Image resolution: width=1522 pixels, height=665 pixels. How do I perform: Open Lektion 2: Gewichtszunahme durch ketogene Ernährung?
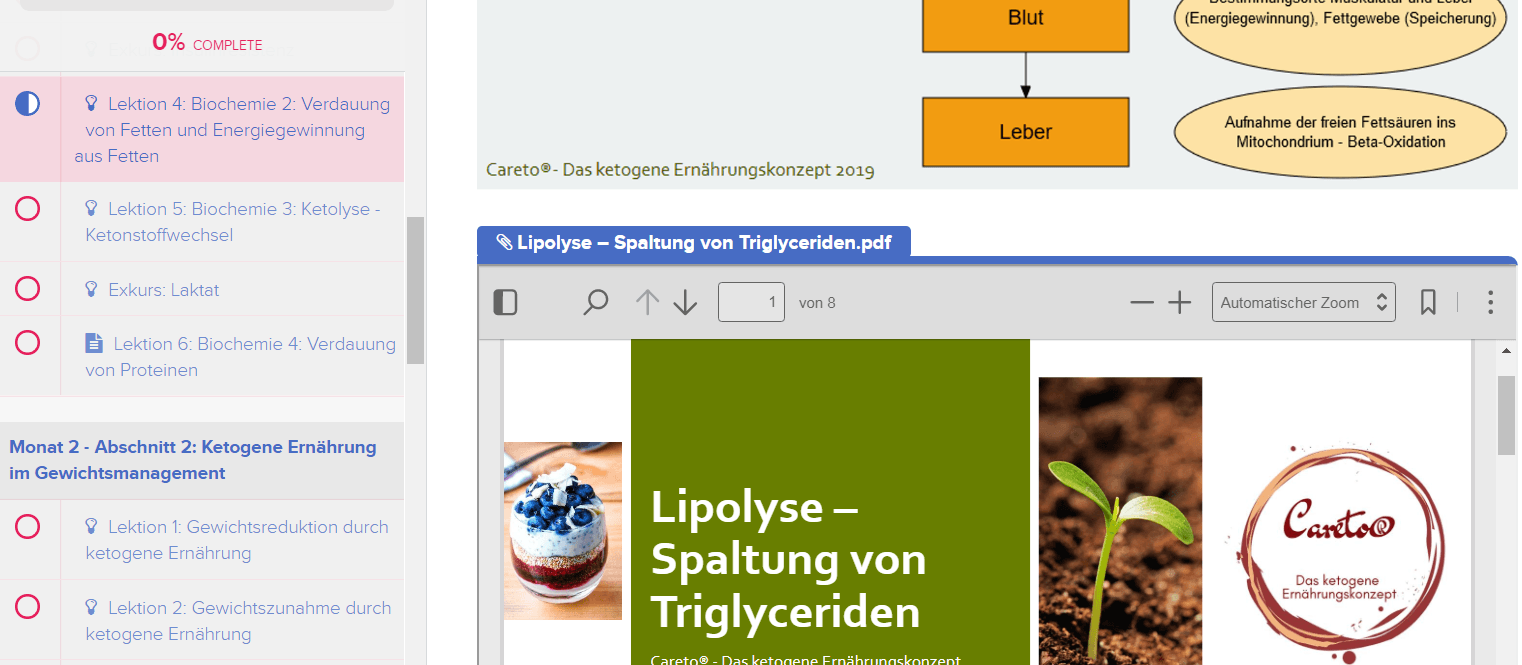(x=238, y=621)
